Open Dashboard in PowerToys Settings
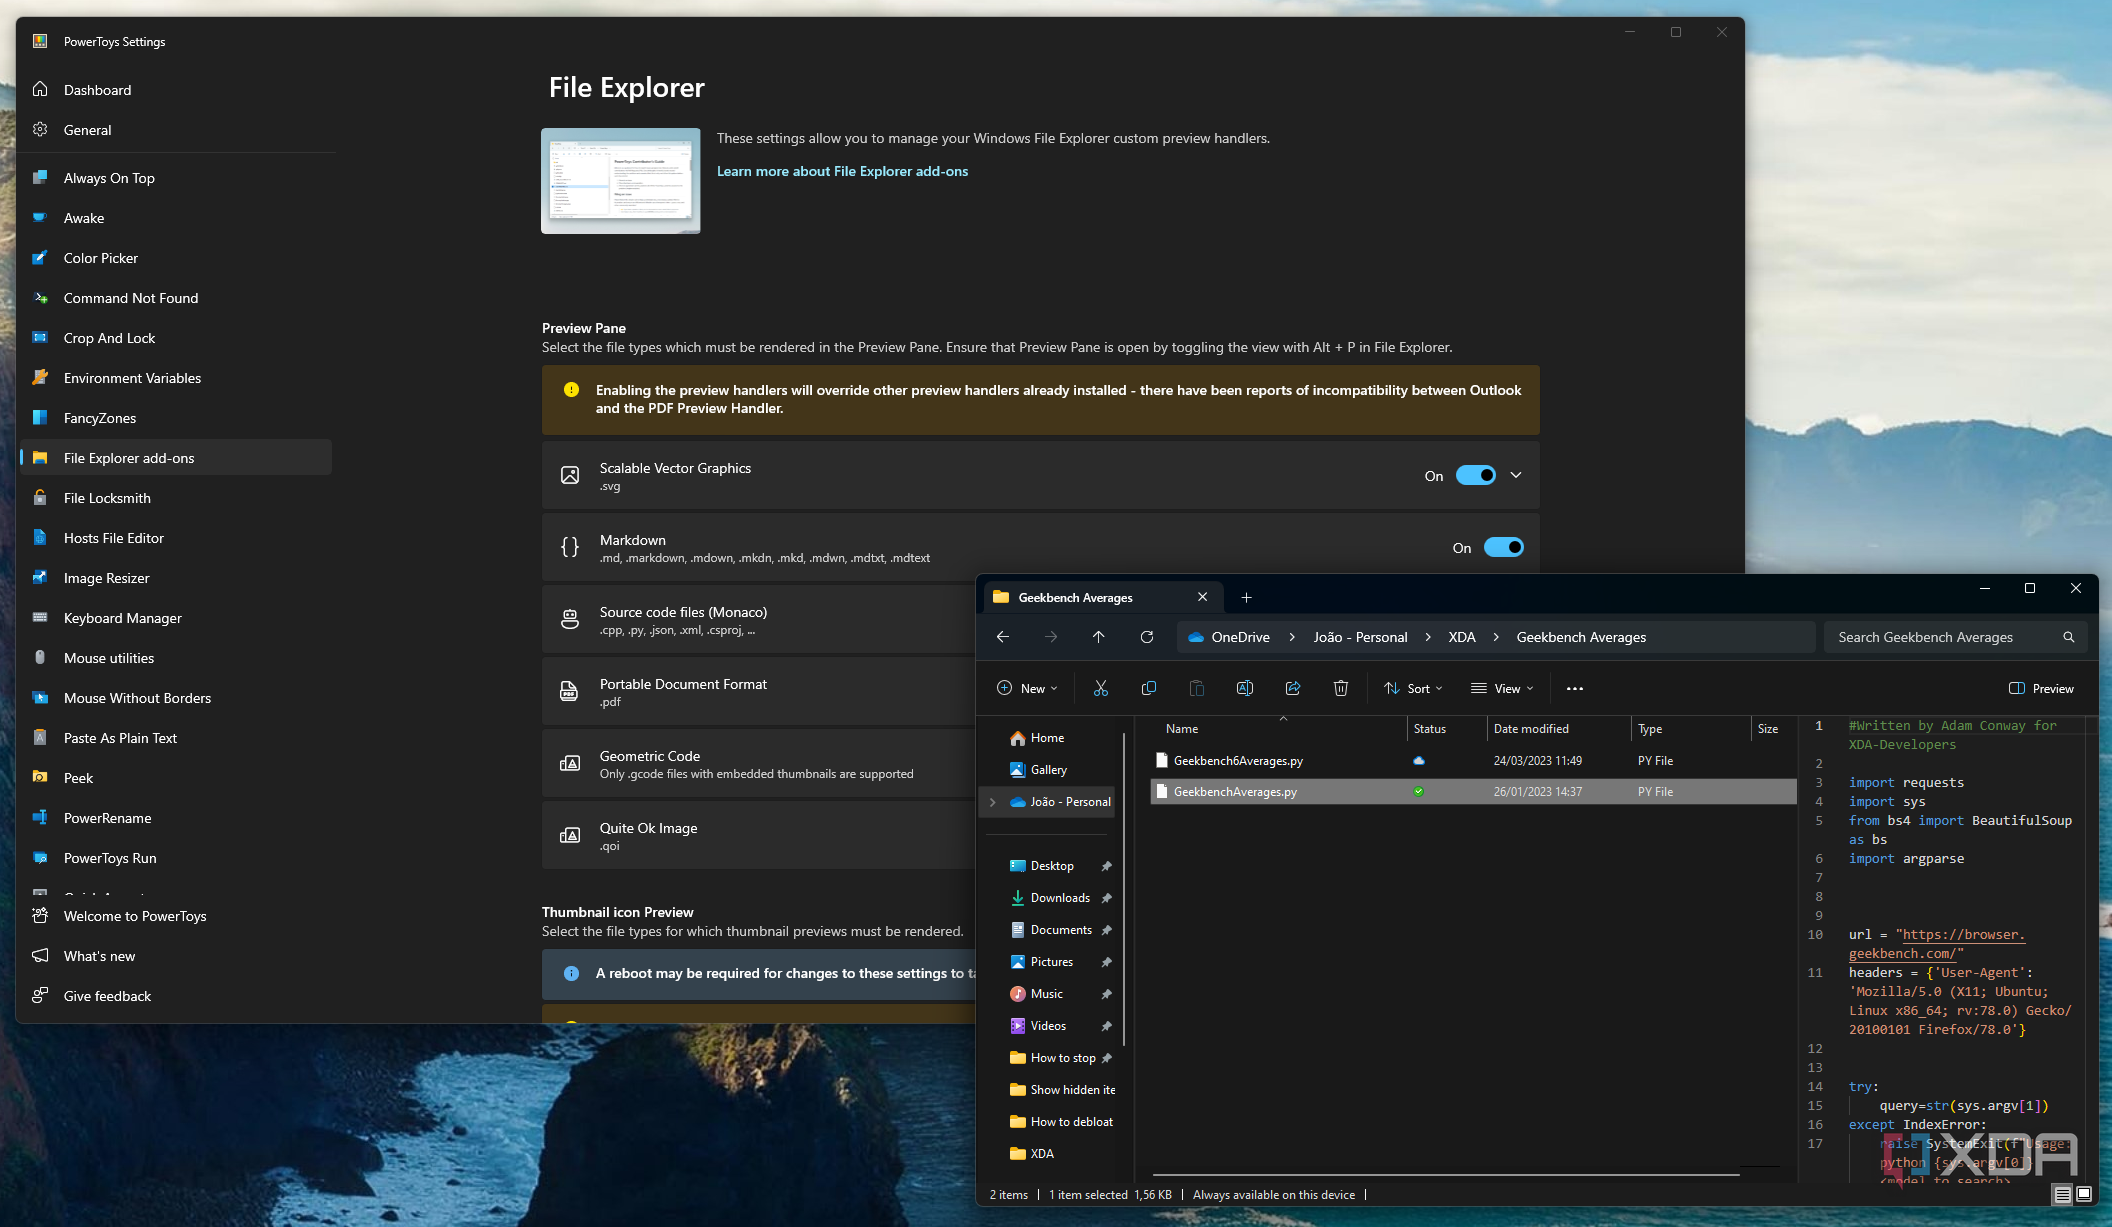The width and height of the screenshot is (2112, 1227). [176, 90]
